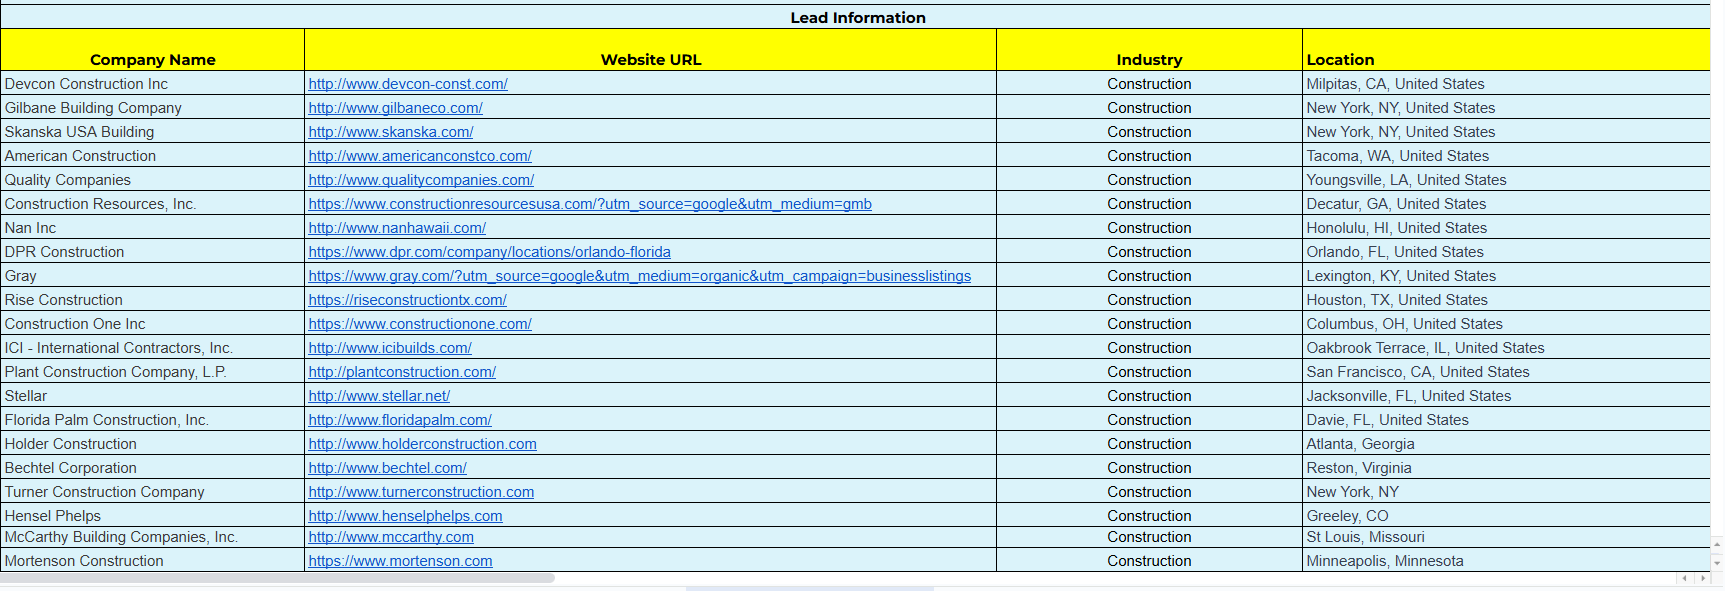The height and width of the screenshot is (591, 1725).
Task: Select the Website URL header cell
Action: point(650,50)
